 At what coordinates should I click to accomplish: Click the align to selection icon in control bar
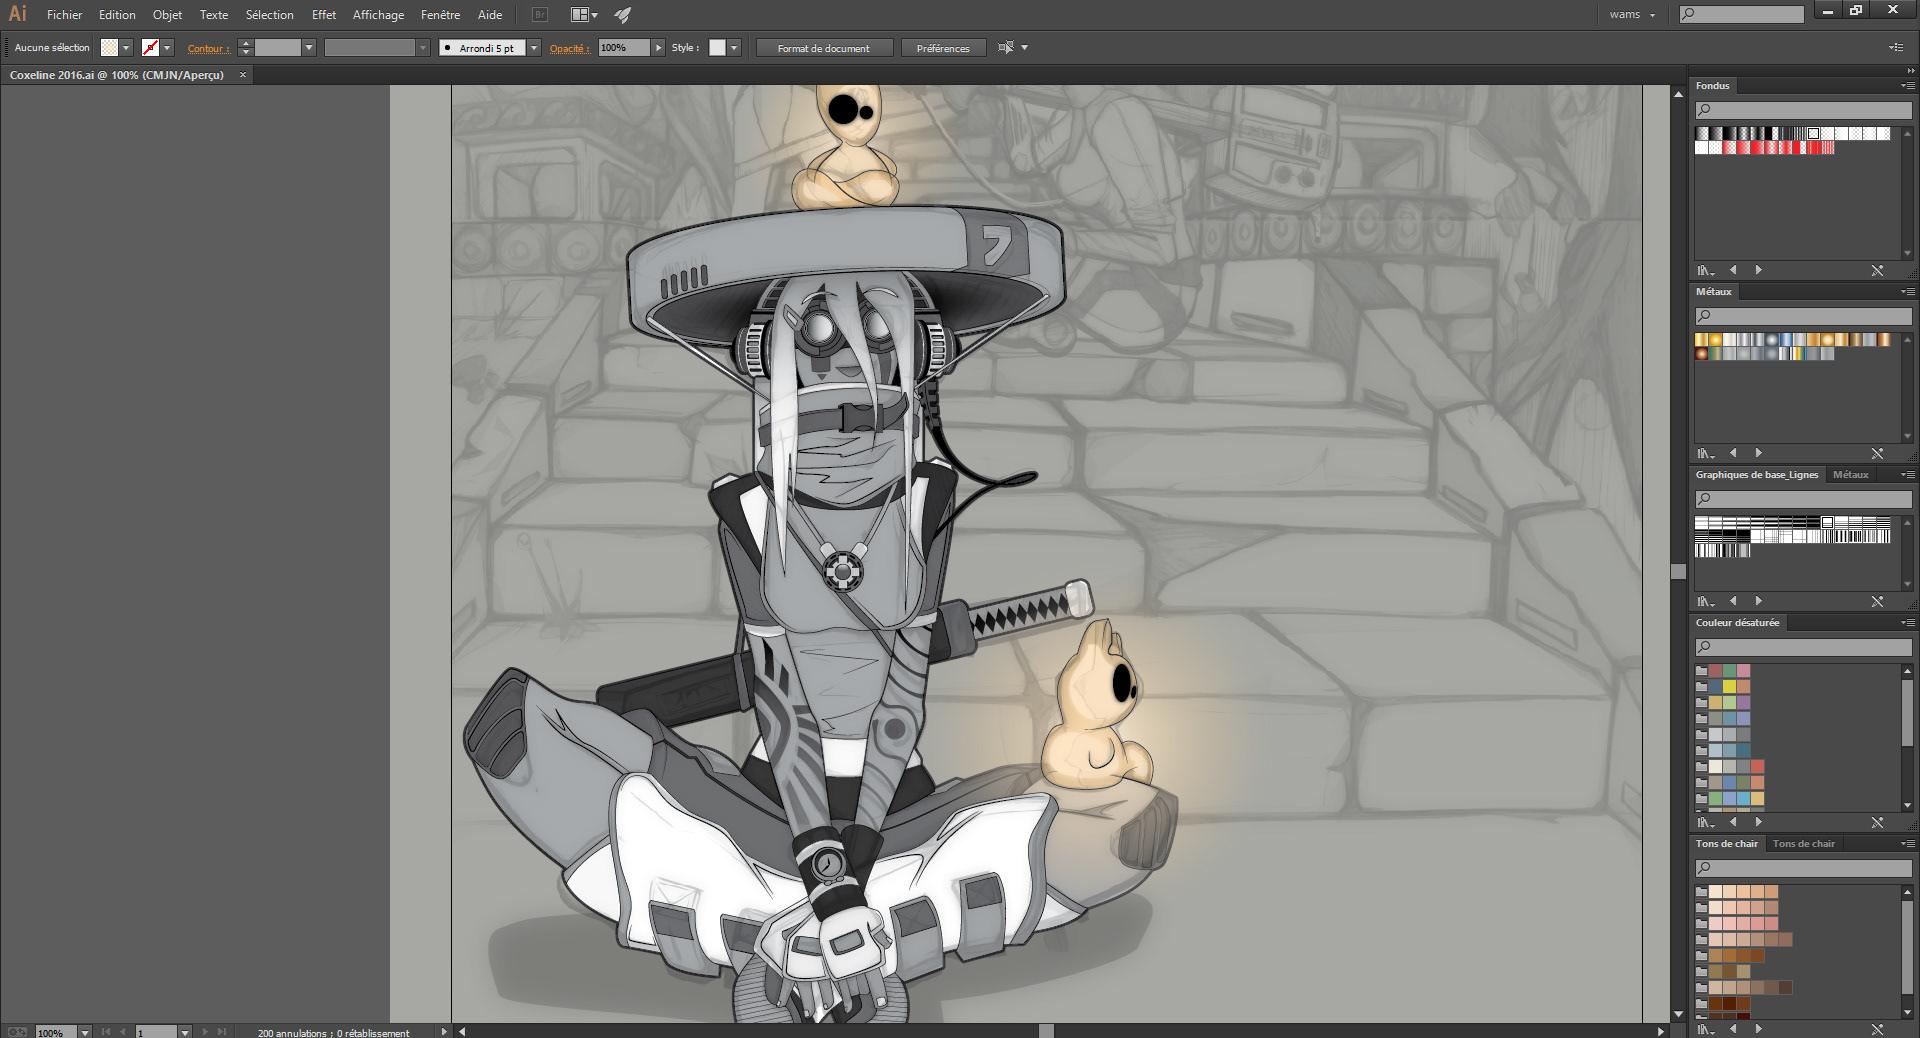pos(1006,47)
